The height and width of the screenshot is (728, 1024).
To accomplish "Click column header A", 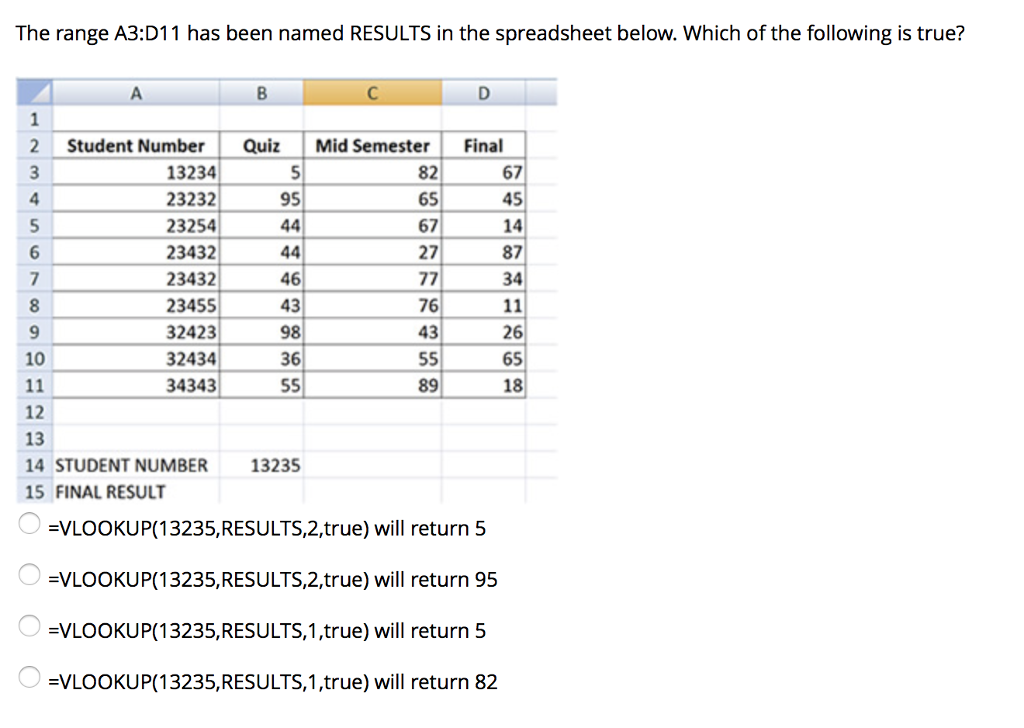I will 136,92.
